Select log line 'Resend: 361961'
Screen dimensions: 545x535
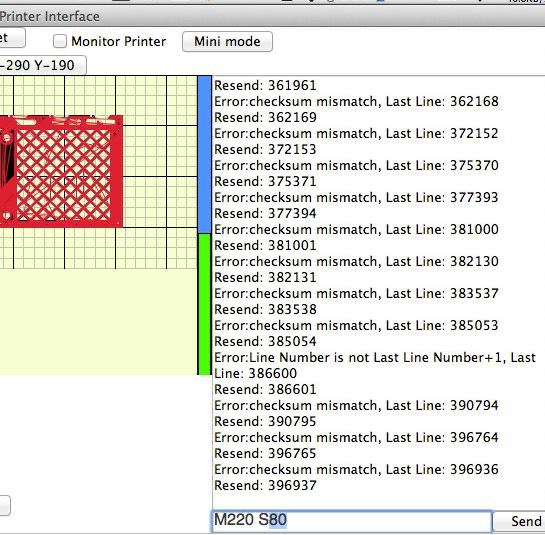tap(265, 86)
